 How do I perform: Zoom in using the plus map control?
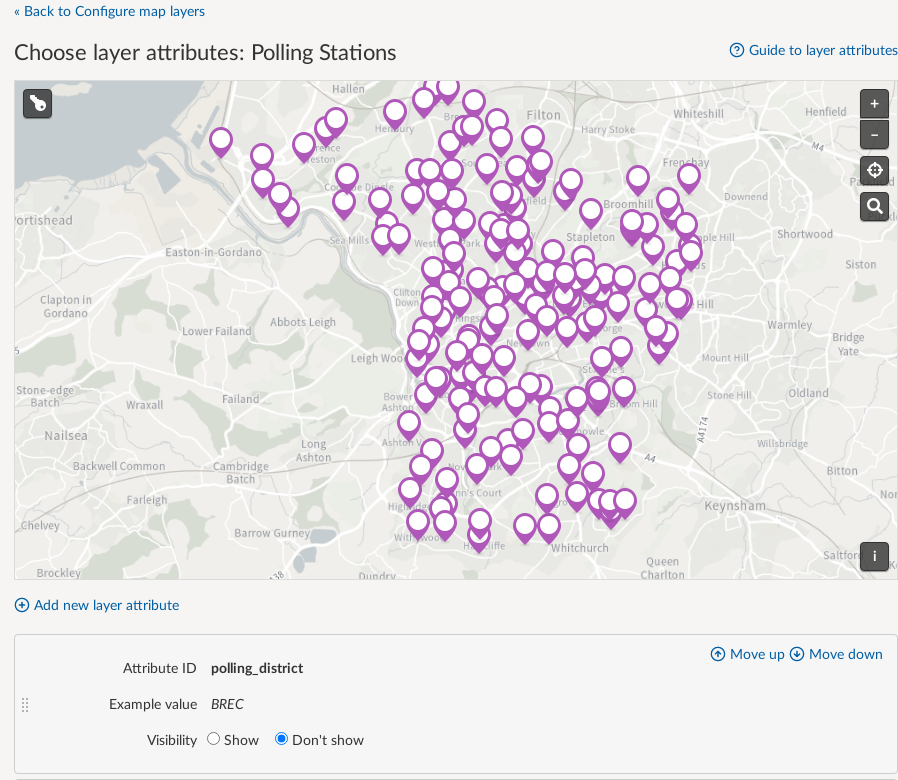tap(874, 103)
